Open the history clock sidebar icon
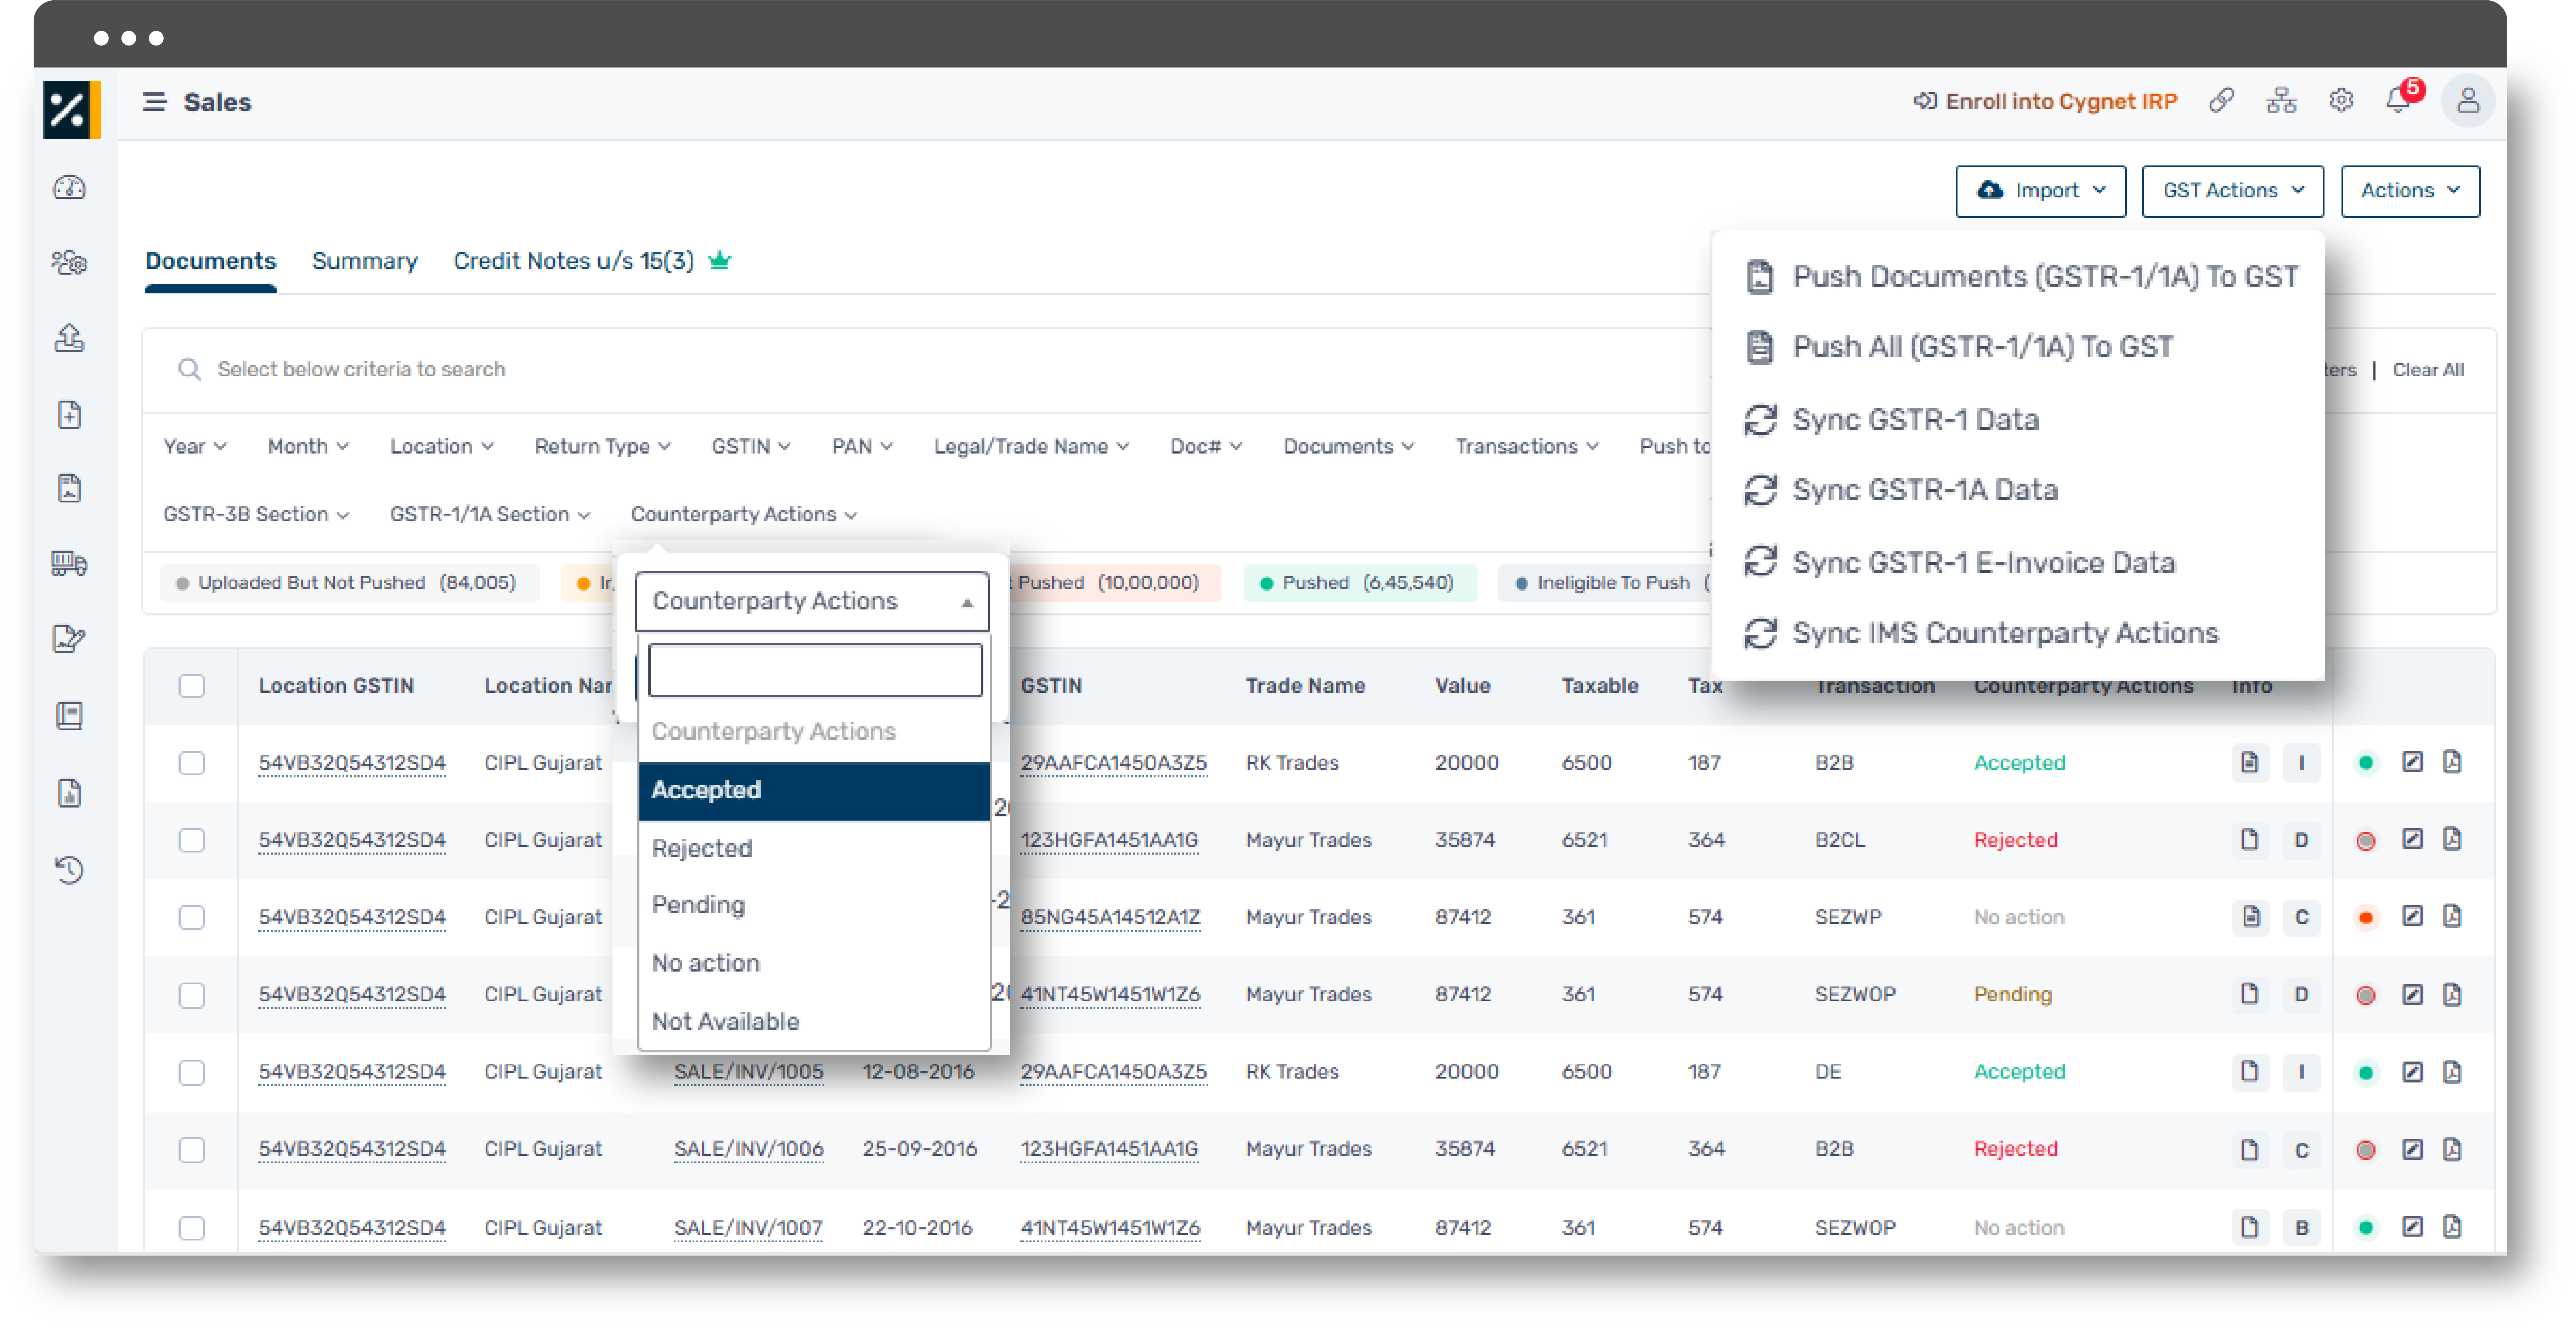Viewport: 2576px width, 1328px height. tap(69, 869)
